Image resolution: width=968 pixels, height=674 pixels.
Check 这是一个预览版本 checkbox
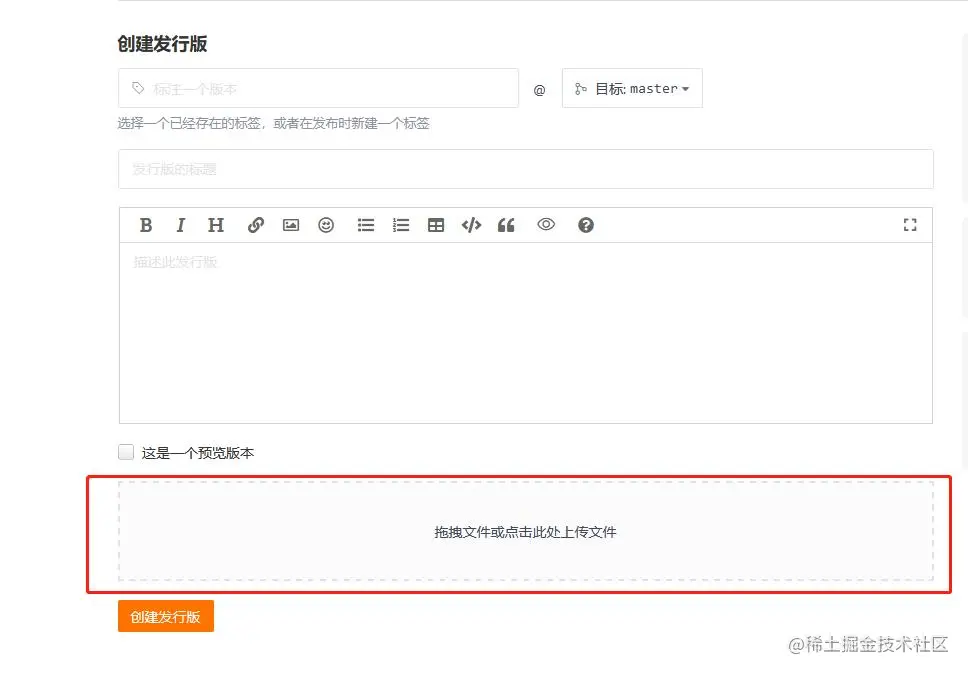click(126, 452)
